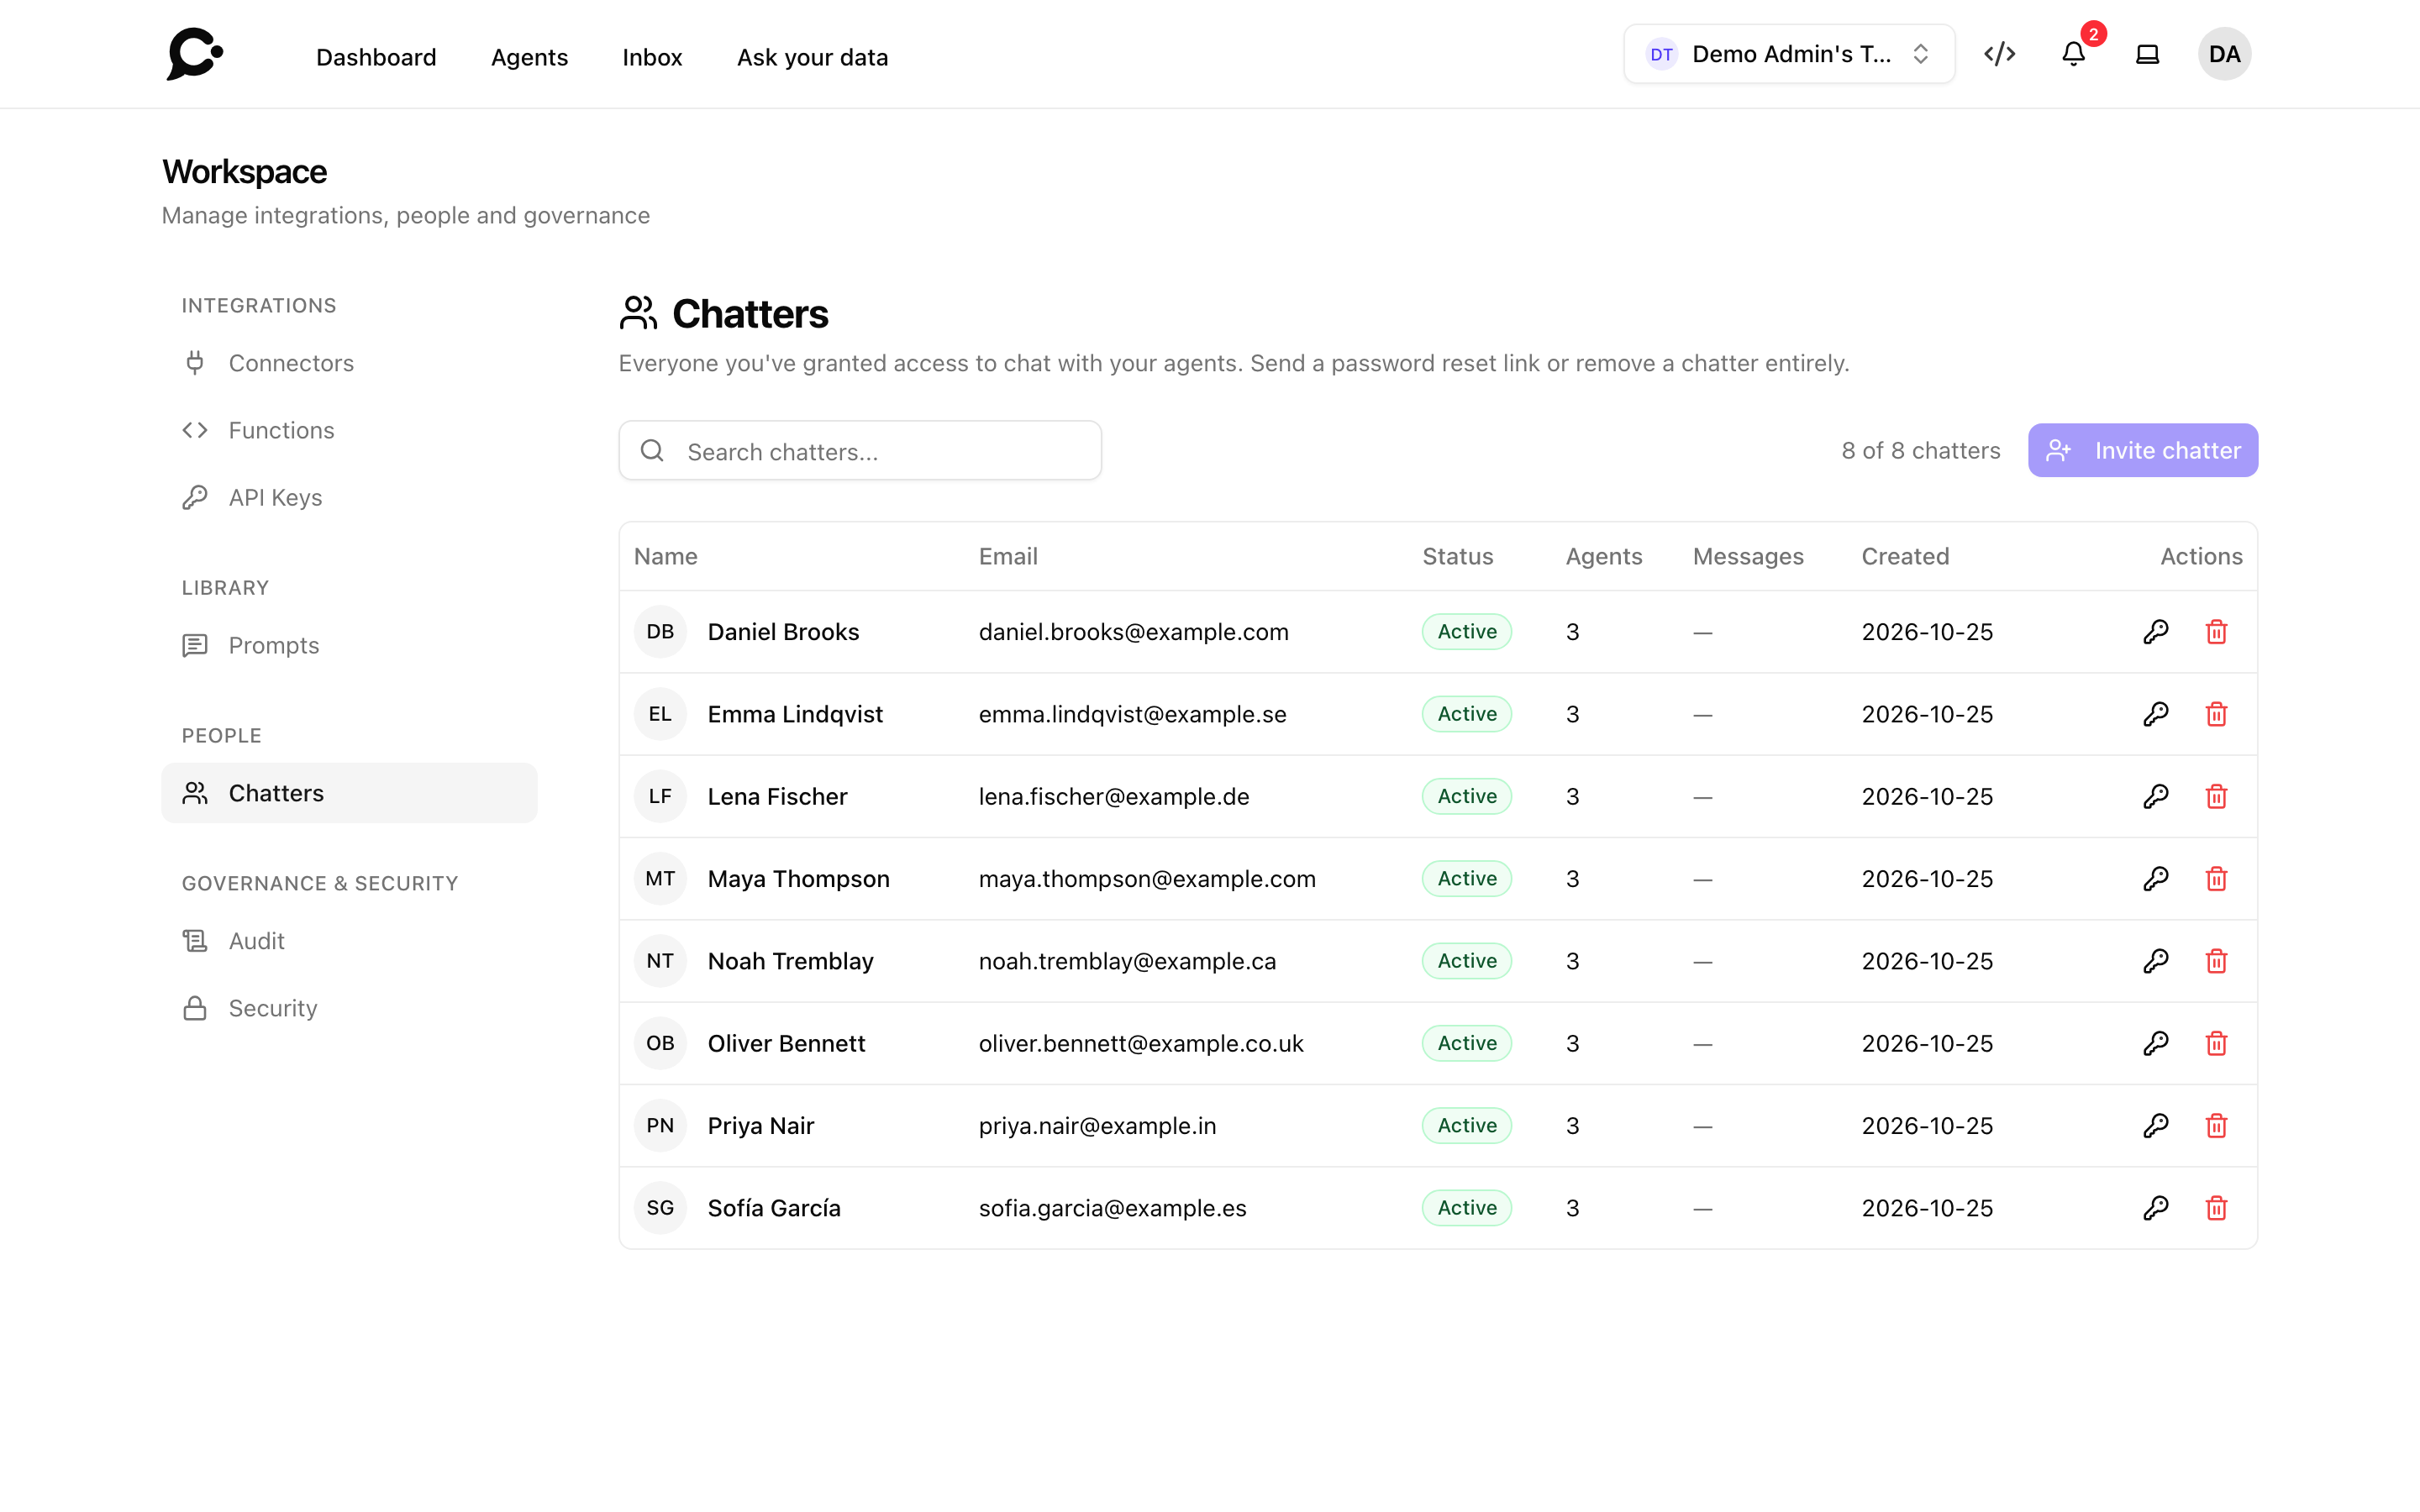This screenshot has height=1512, width=2420.
Task: Expand the Demo Admin's team switcher
Action: click(x=1789, y=54)
